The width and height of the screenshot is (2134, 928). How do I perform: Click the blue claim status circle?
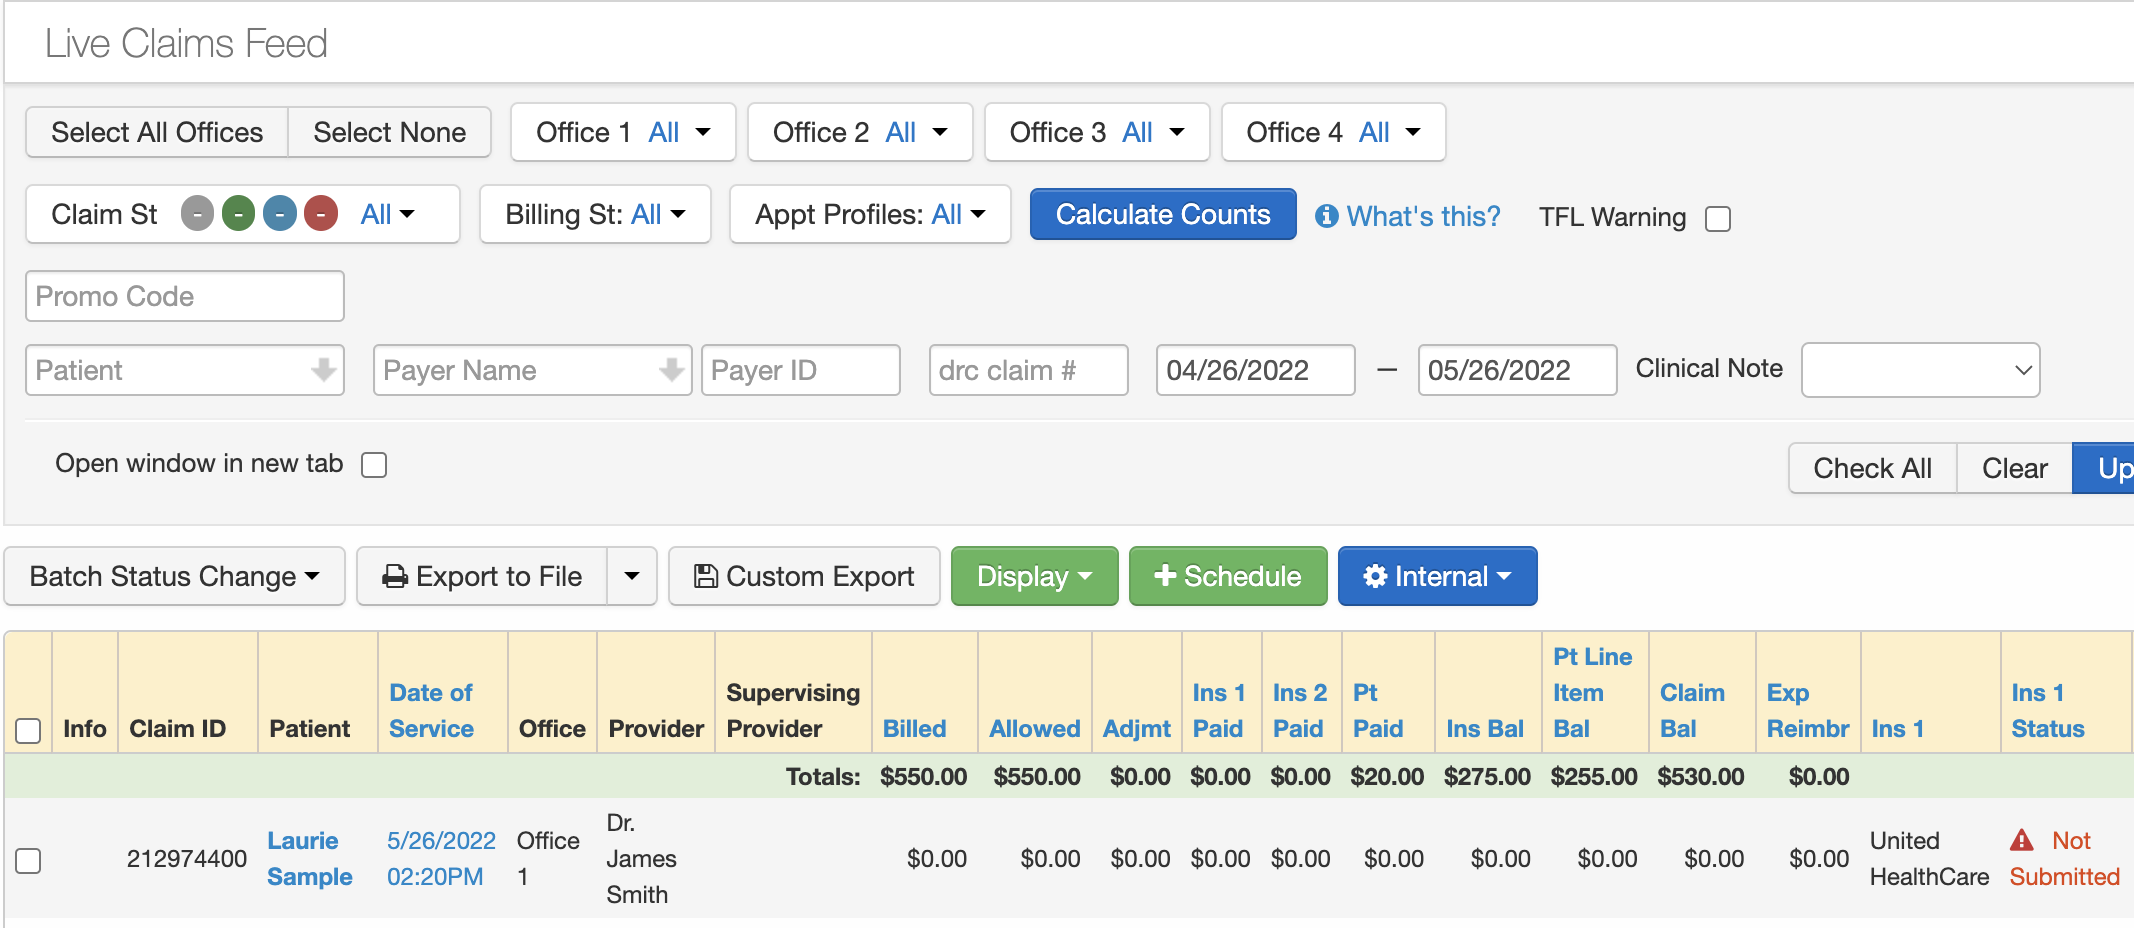280,214
